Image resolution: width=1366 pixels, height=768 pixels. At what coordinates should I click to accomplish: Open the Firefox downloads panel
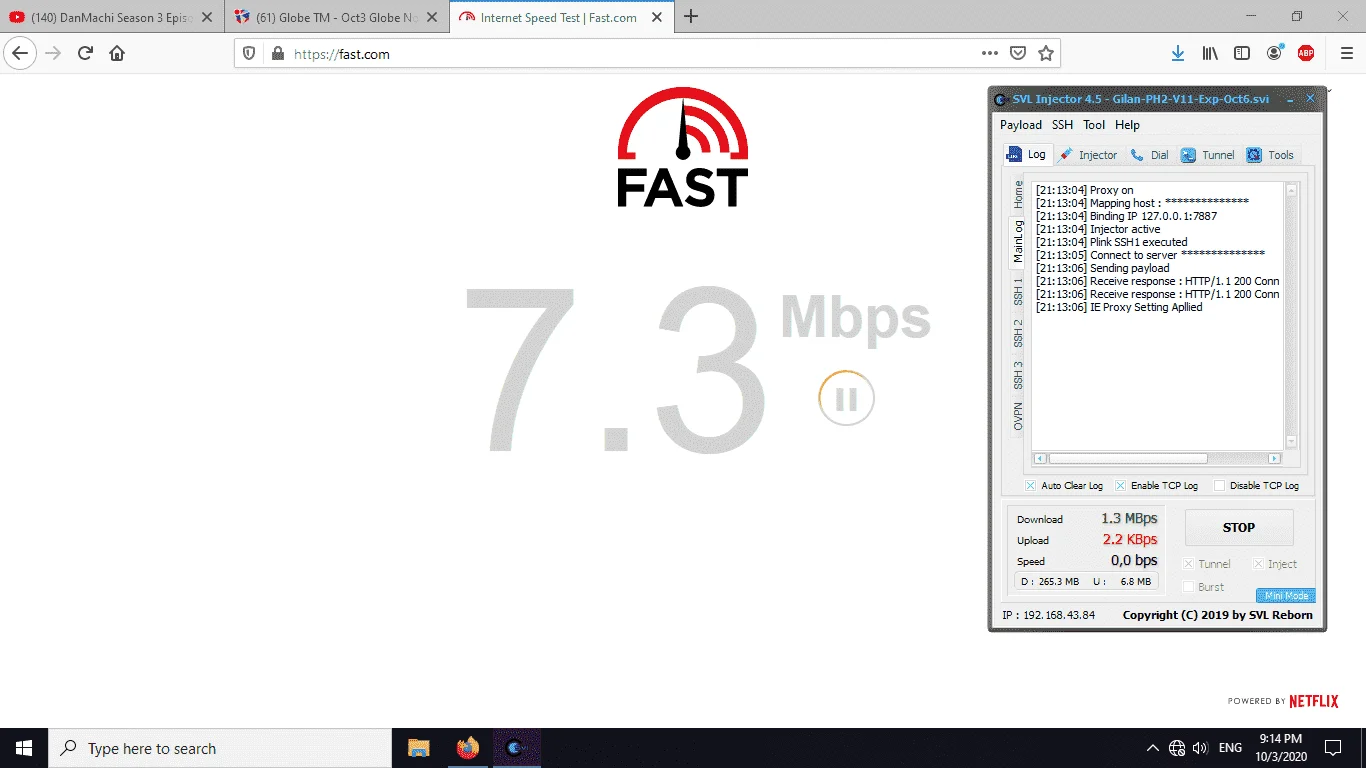(x=1178, y=54)
